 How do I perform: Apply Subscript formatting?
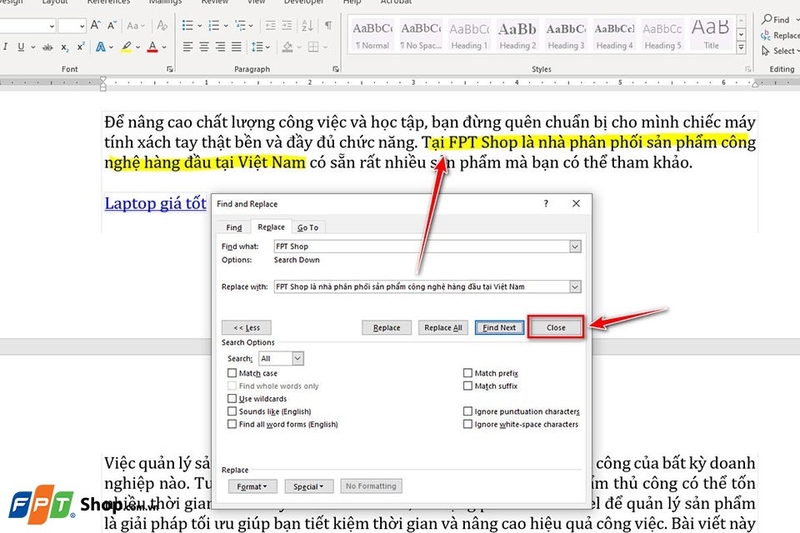(65, 47)
